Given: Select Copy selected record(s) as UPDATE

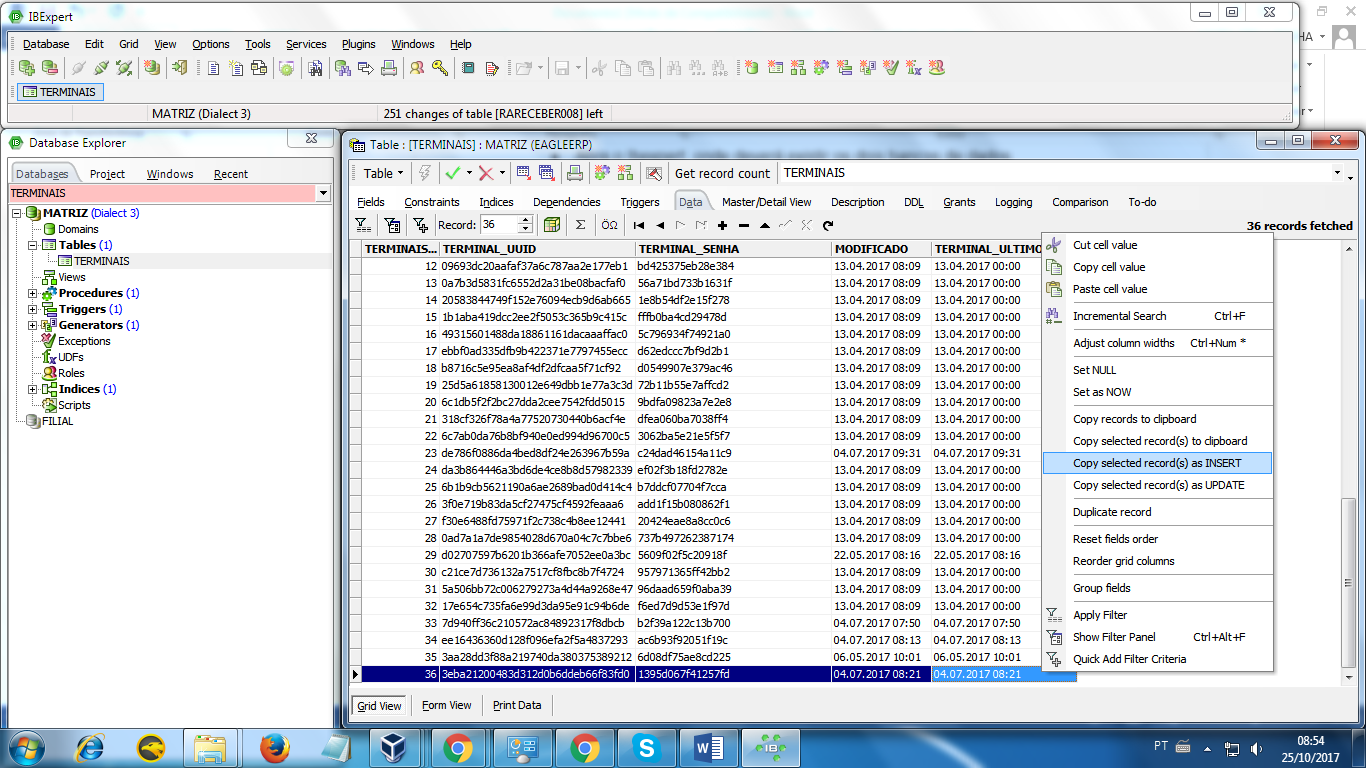Looking at the screenshot, I should click(x=1157, y=485).
